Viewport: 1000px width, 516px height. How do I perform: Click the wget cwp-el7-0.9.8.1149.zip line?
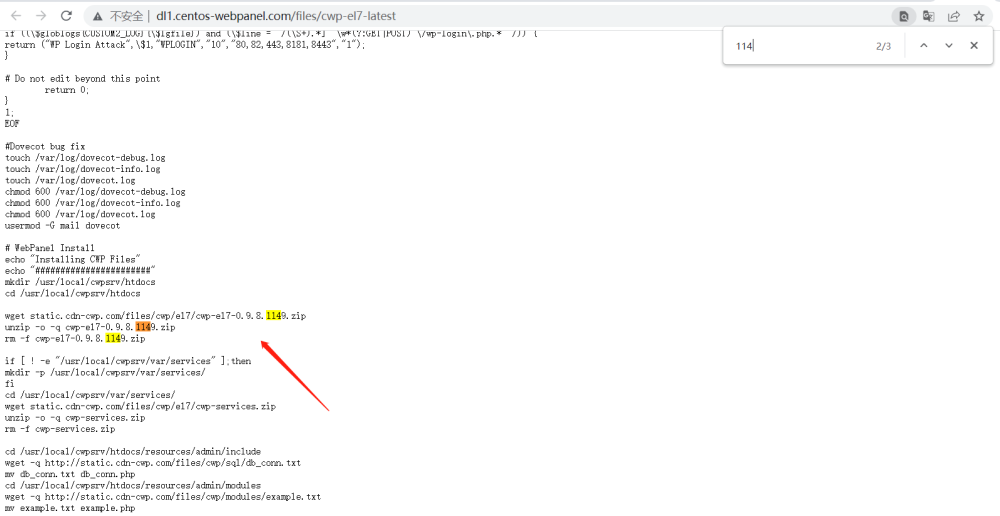point(155,316)
